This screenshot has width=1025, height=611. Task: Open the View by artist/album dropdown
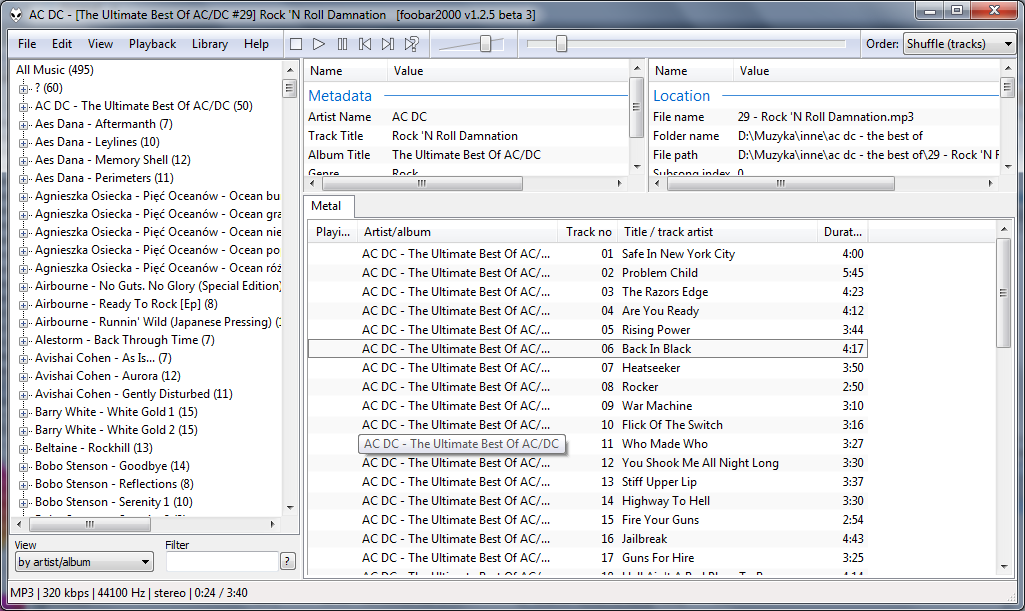(x=84, y=562)
